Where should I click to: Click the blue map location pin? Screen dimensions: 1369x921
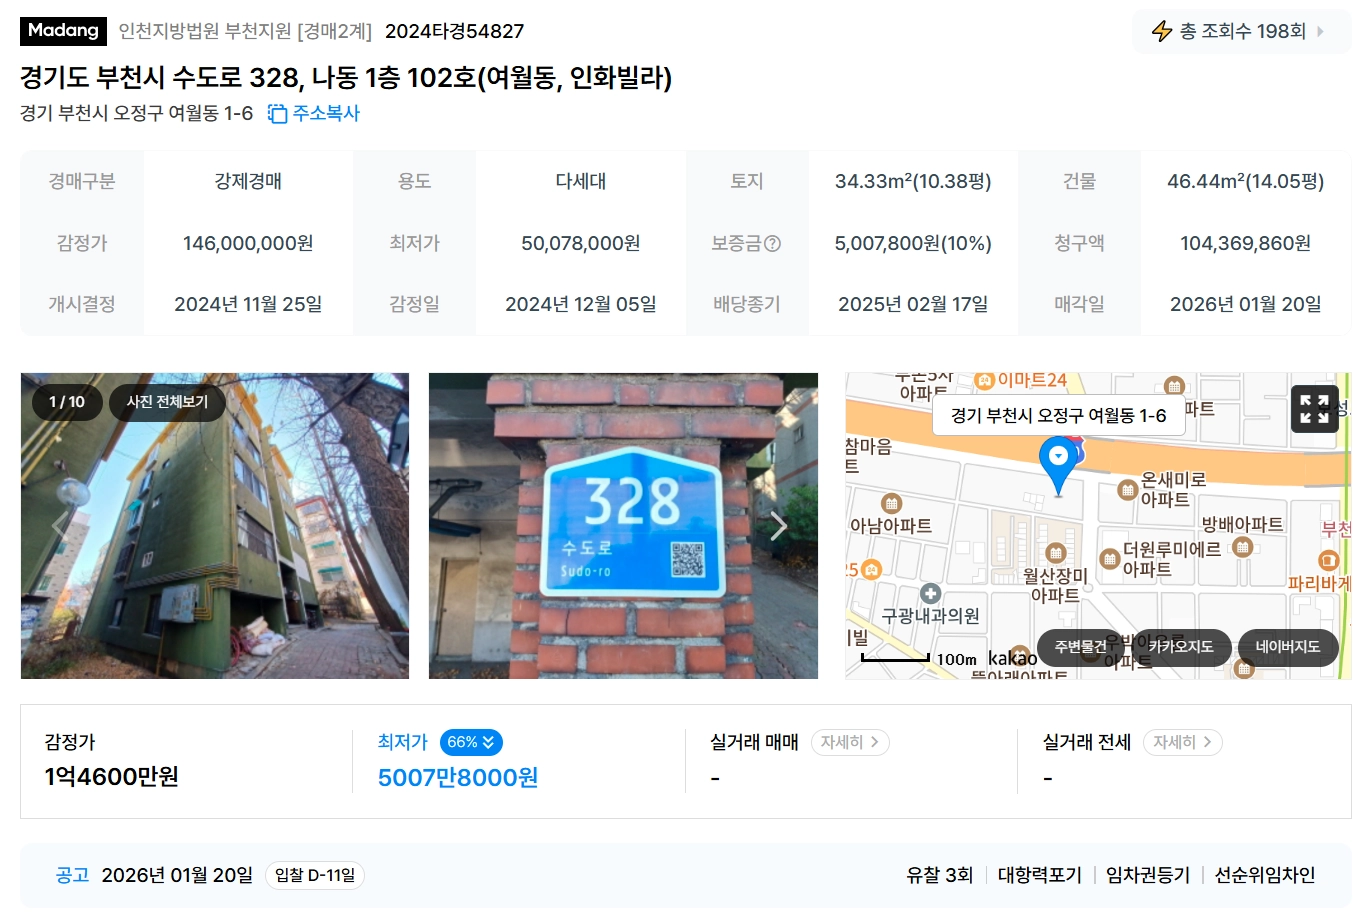point(1058,465)
